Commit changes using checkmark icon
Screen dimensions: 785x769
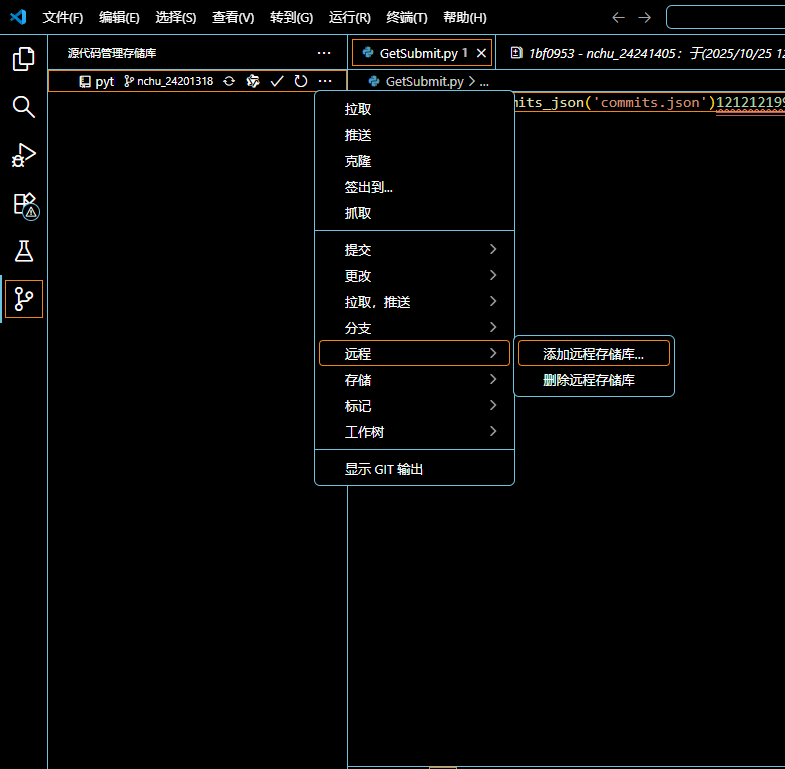coord(277,81)
